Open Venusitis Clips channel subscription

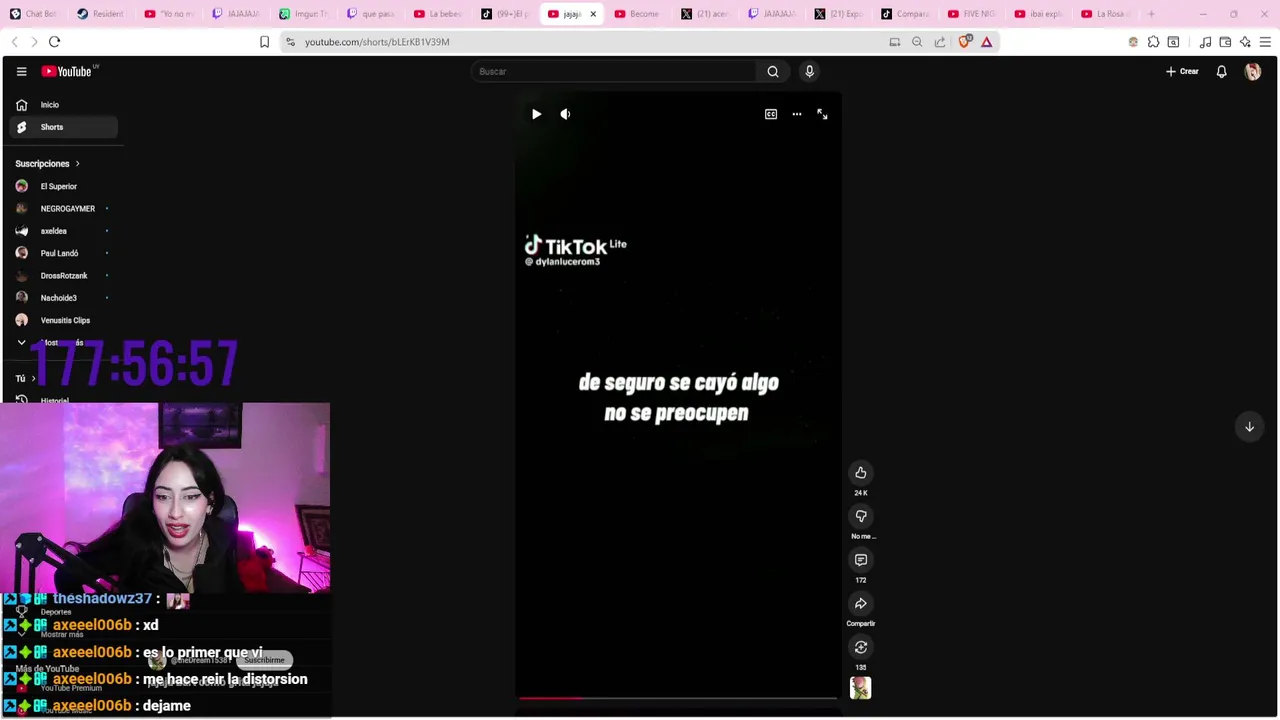(64, 320)
